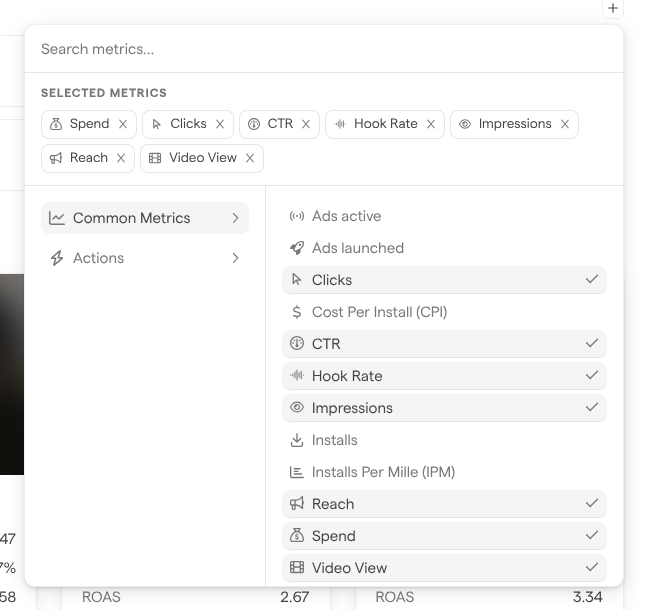Click the rocket icon for Ads launched

(297, 248)
